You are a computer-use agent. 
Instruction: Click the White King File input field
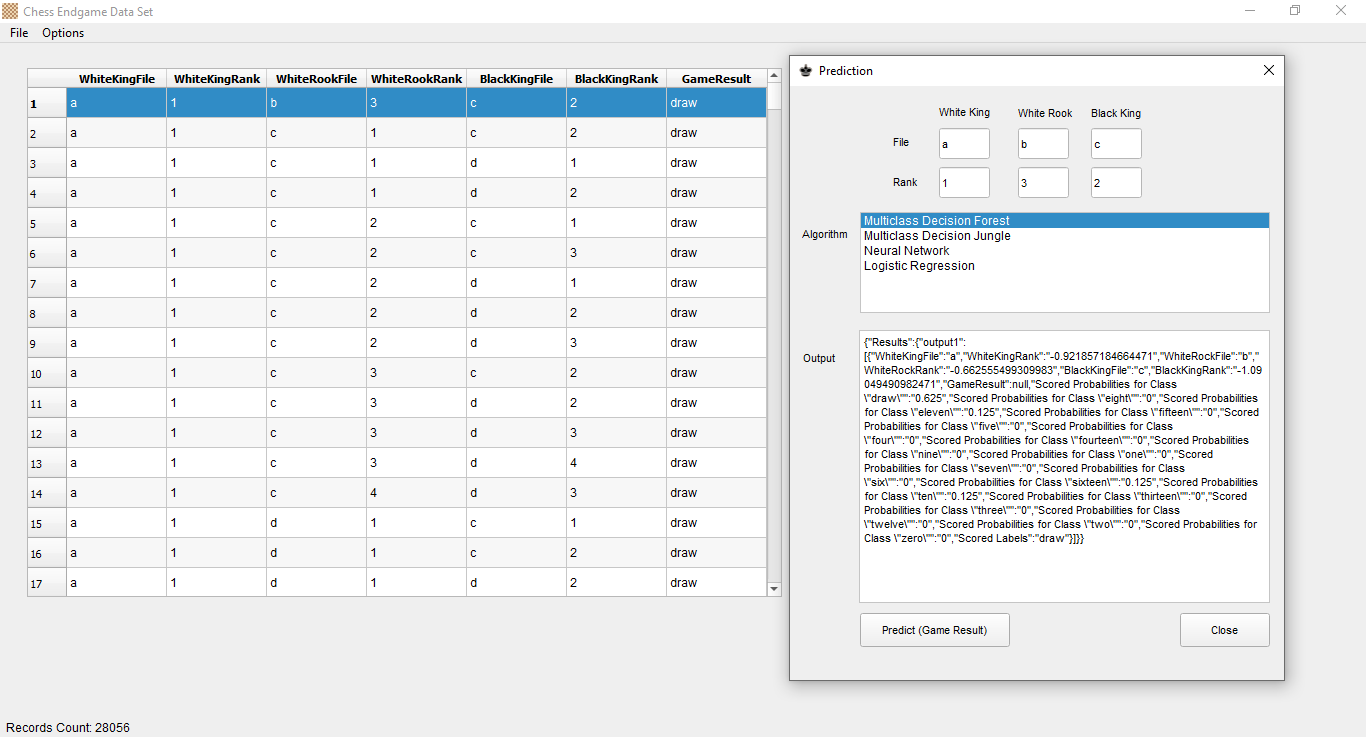(964, 144)
